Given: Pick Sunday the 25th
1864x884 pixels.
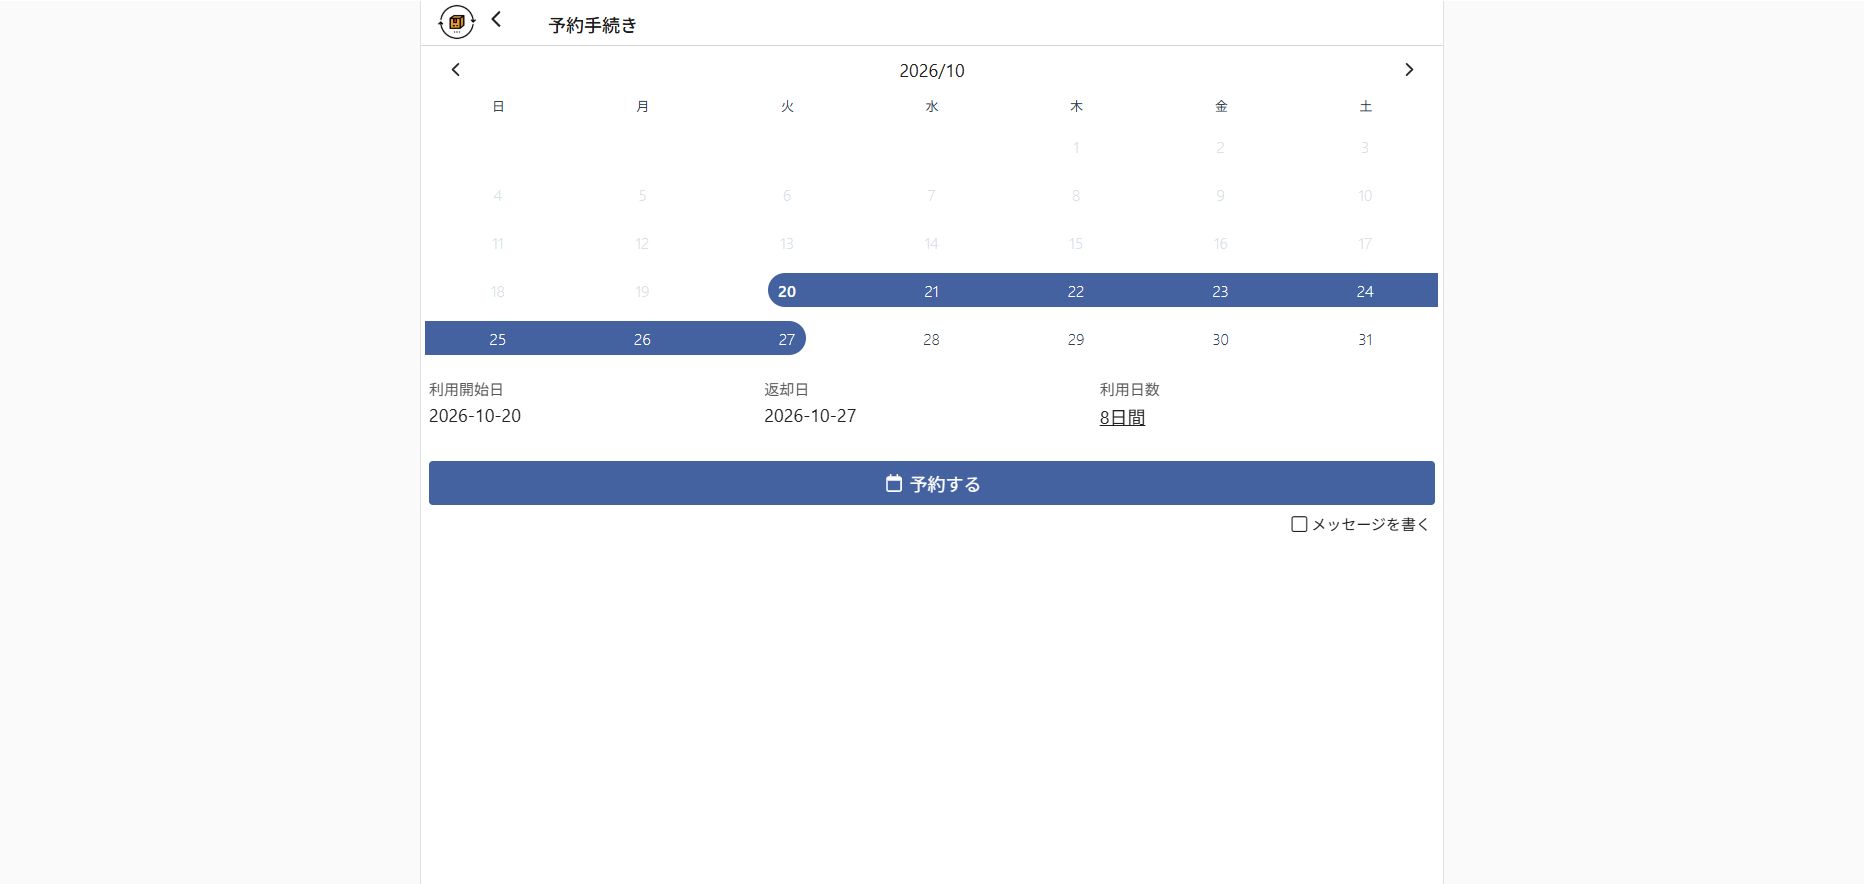Looking at the screenshot, I should [x=498, y=339].
